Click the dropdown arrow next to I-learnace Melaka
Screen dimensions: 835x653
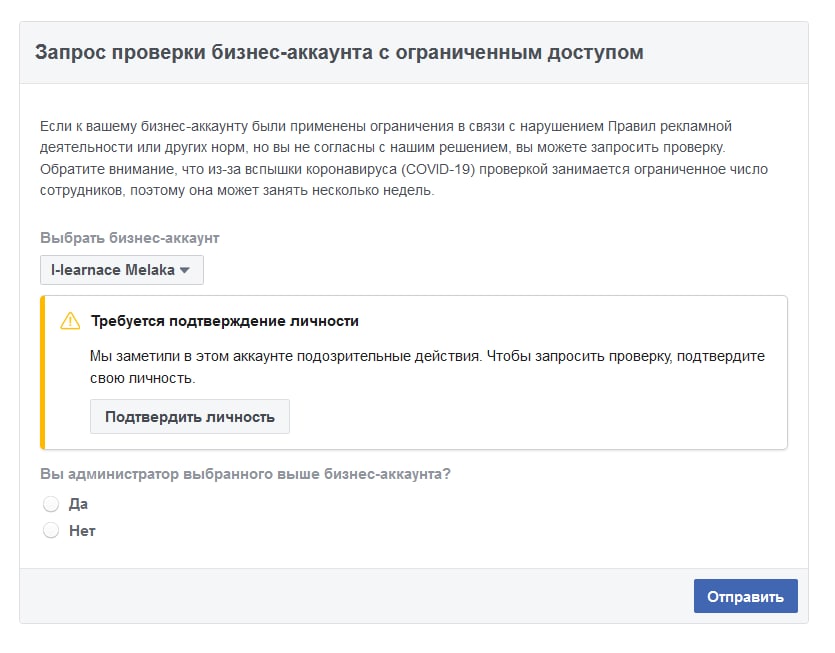tap(184, 270)
